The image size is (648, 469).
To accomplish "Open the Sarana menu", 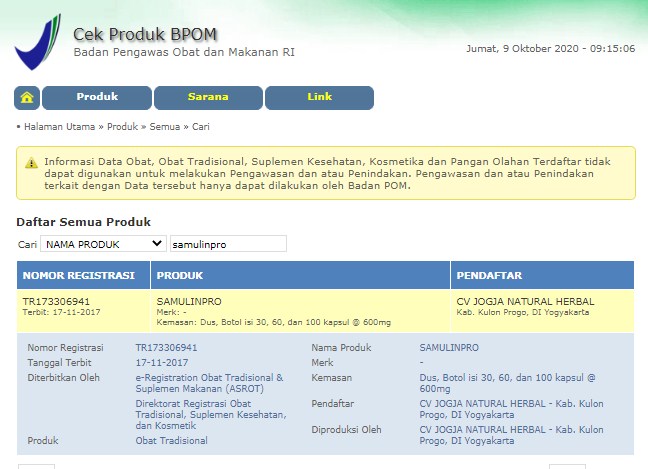I will (x=208, y=98).
